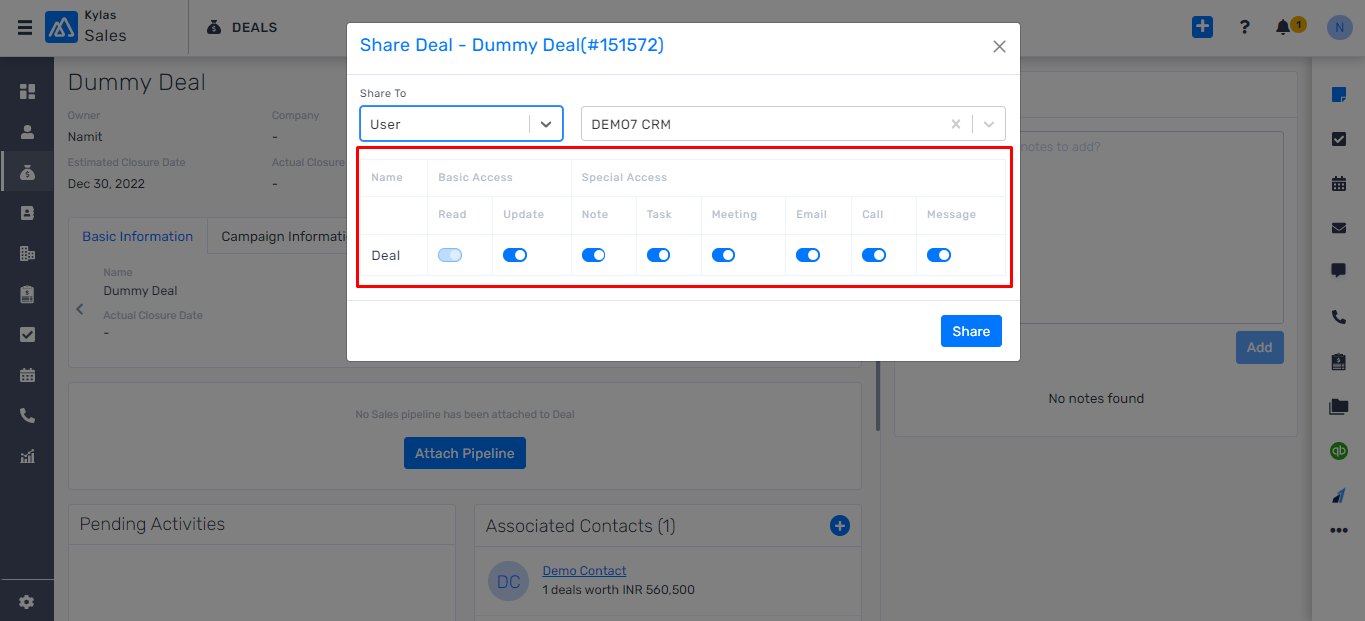Click the Attach Pipeline button
The width and height of the screenshot is (1365, 621).
pyautogui.click(x=465, y=453)
